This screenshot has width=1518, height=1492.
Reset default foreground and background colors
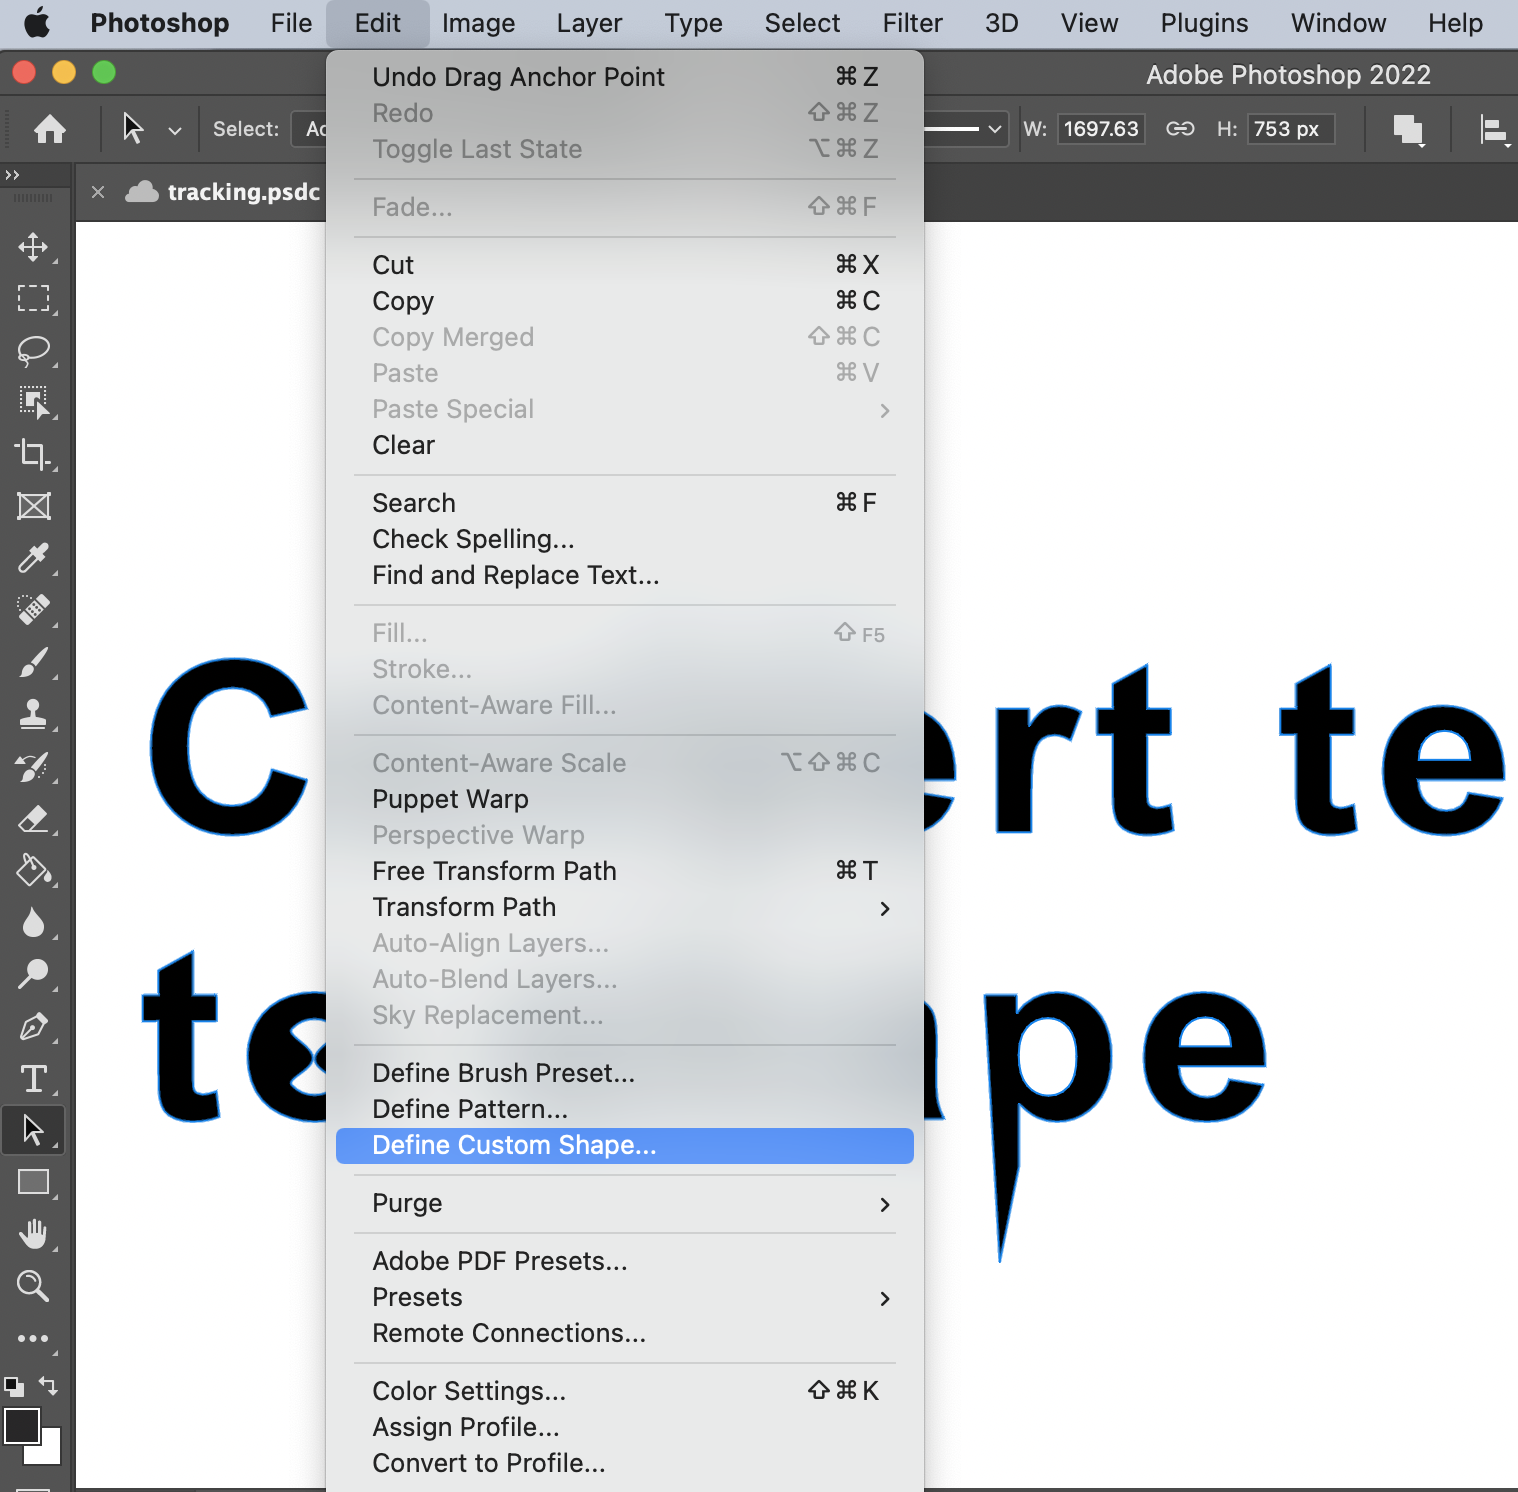(x=14, y=1386)
